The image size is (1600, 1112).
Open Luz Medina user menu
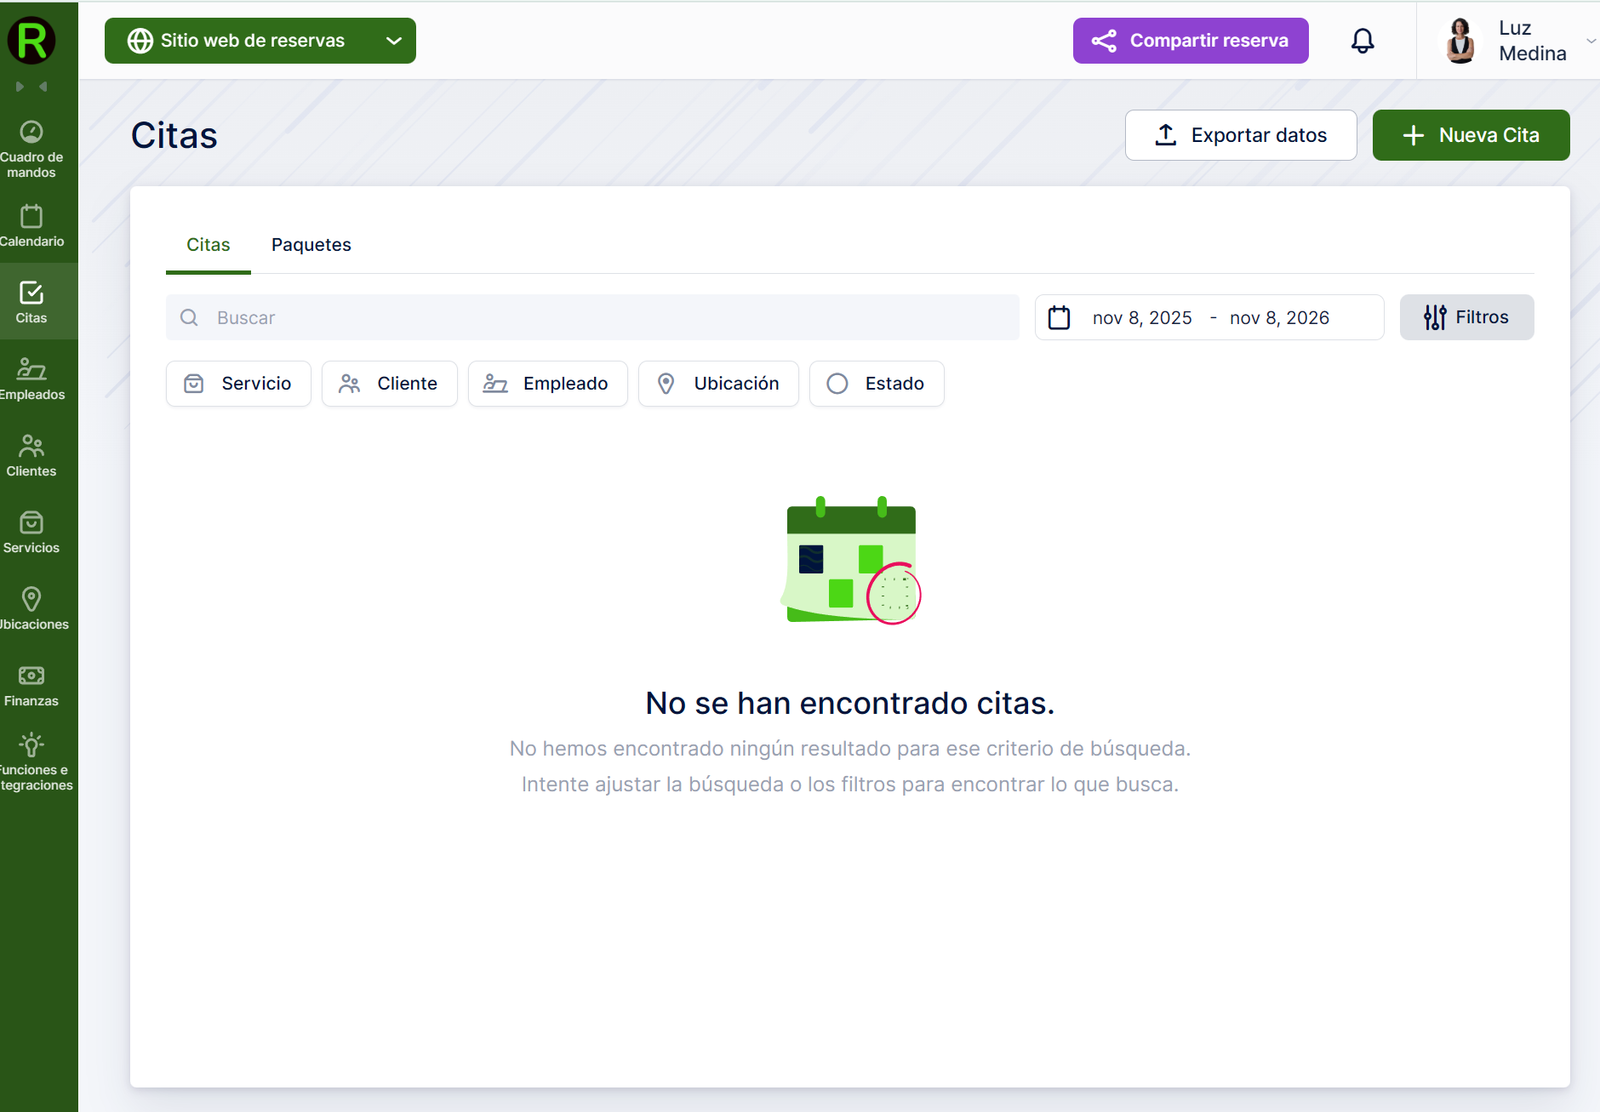1515,41
